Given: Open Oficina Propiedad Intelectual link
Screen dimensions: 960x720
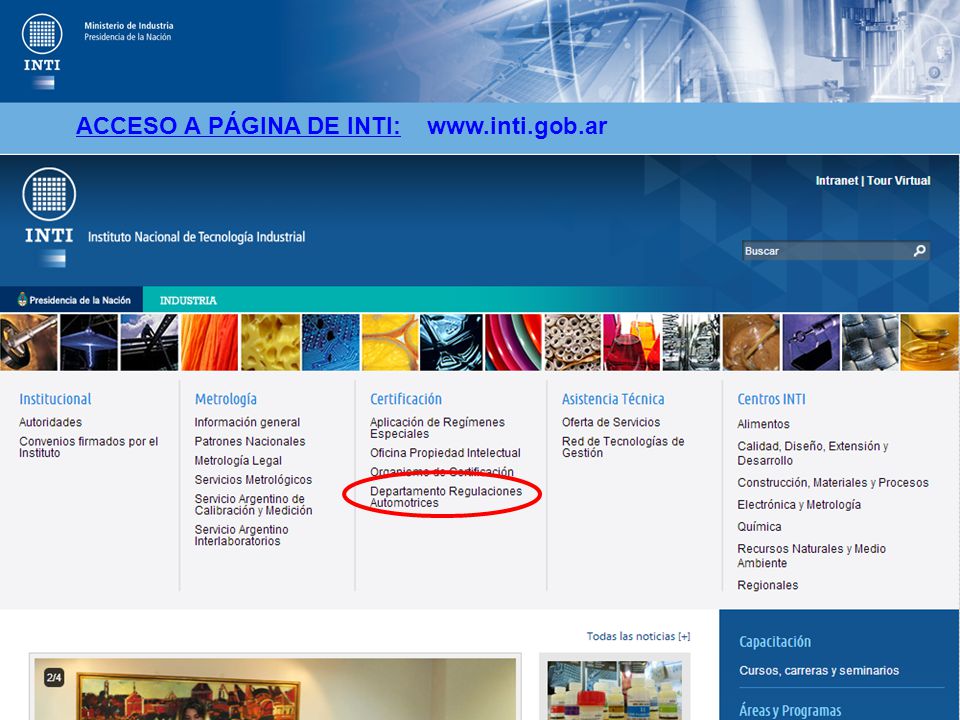Looking at the screenshot, I should [x=445, y=453].
